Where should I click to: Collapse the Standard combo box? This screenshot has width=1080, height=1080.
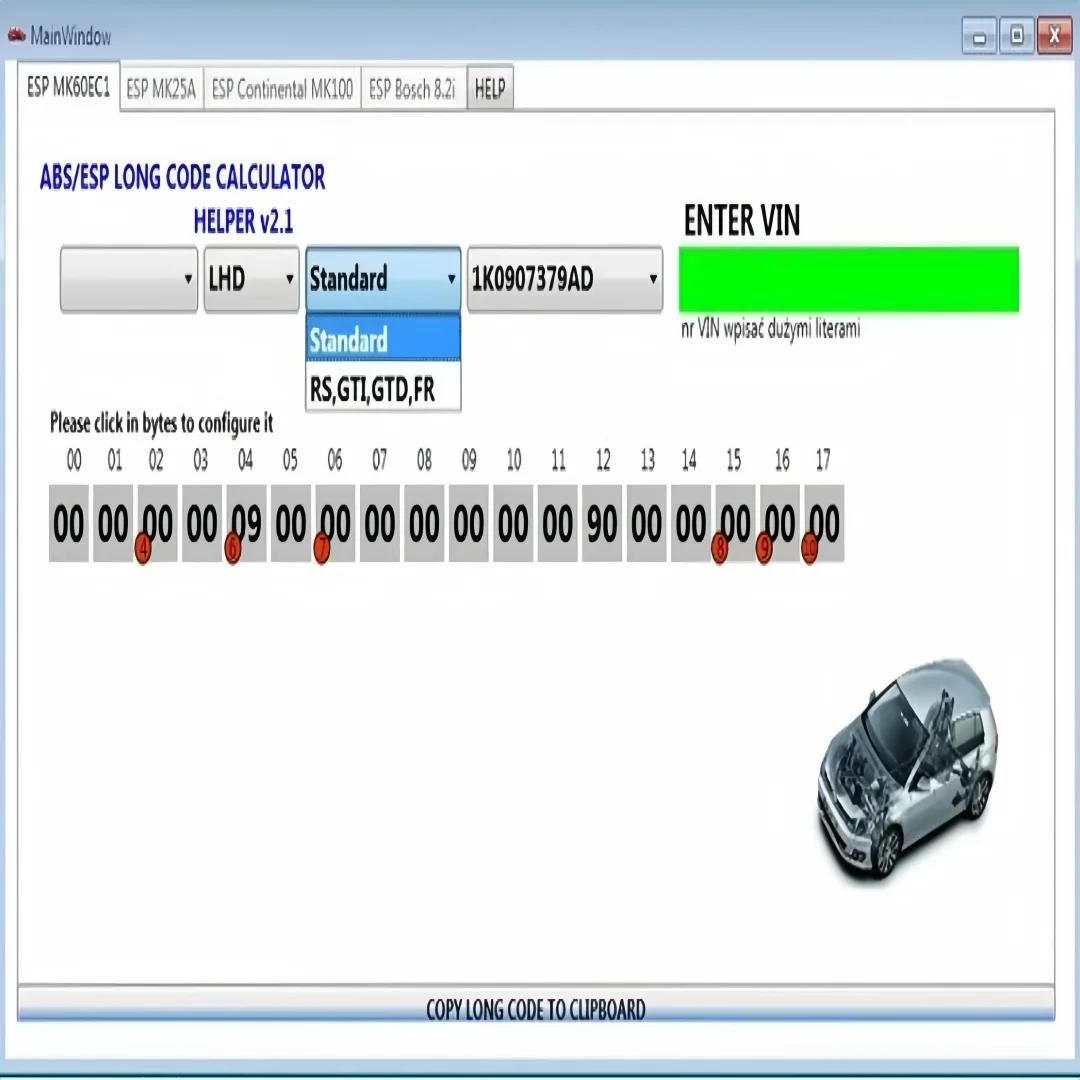(383, 278)
